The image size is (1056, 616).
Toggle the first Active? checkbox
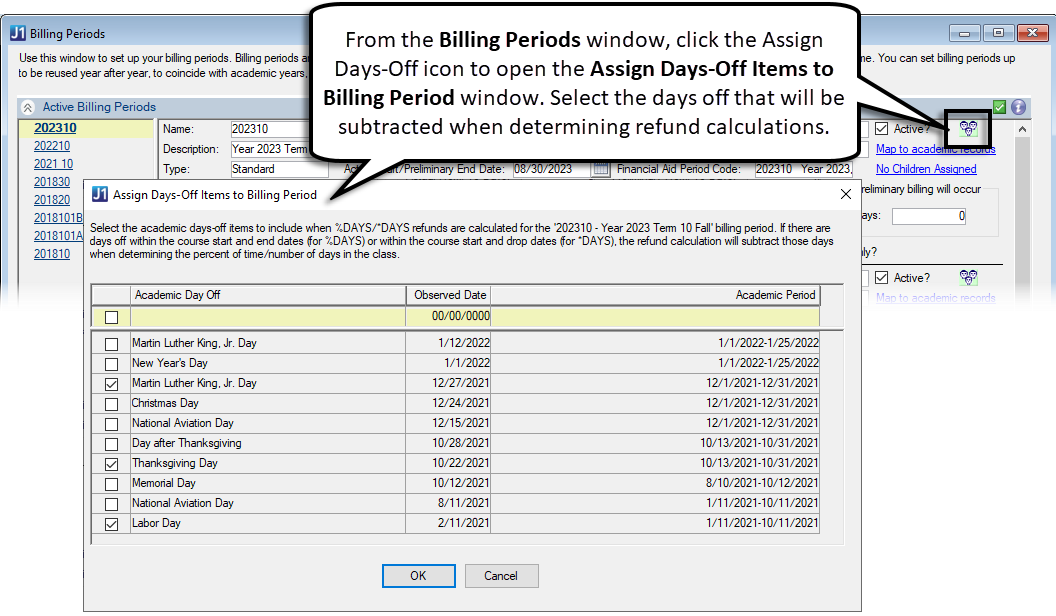882,129
